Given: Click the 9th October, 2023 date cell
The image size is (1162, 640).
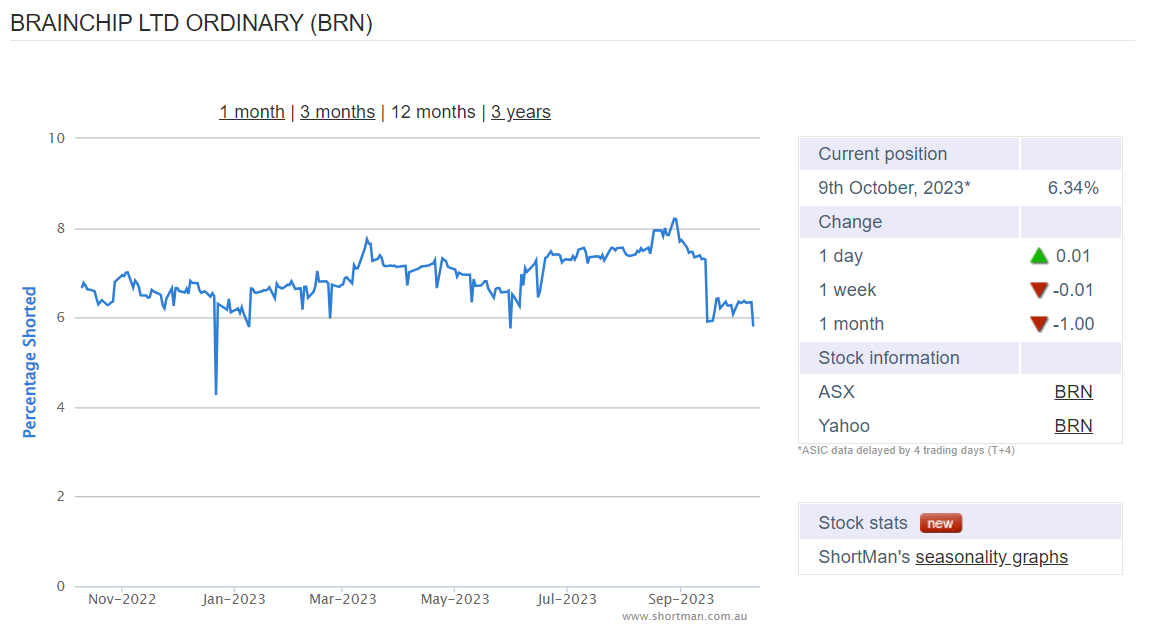Looking at the screenshot, I should 894,188.
